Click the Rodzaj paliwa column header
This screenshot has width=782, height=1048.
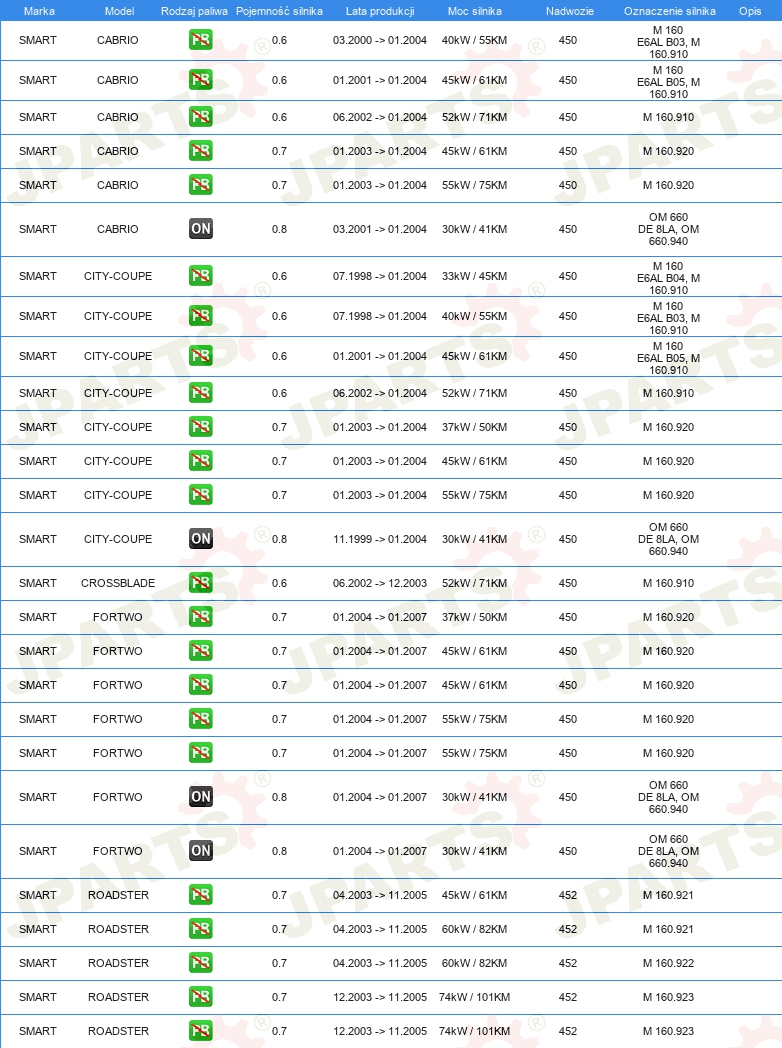(194, 11)
